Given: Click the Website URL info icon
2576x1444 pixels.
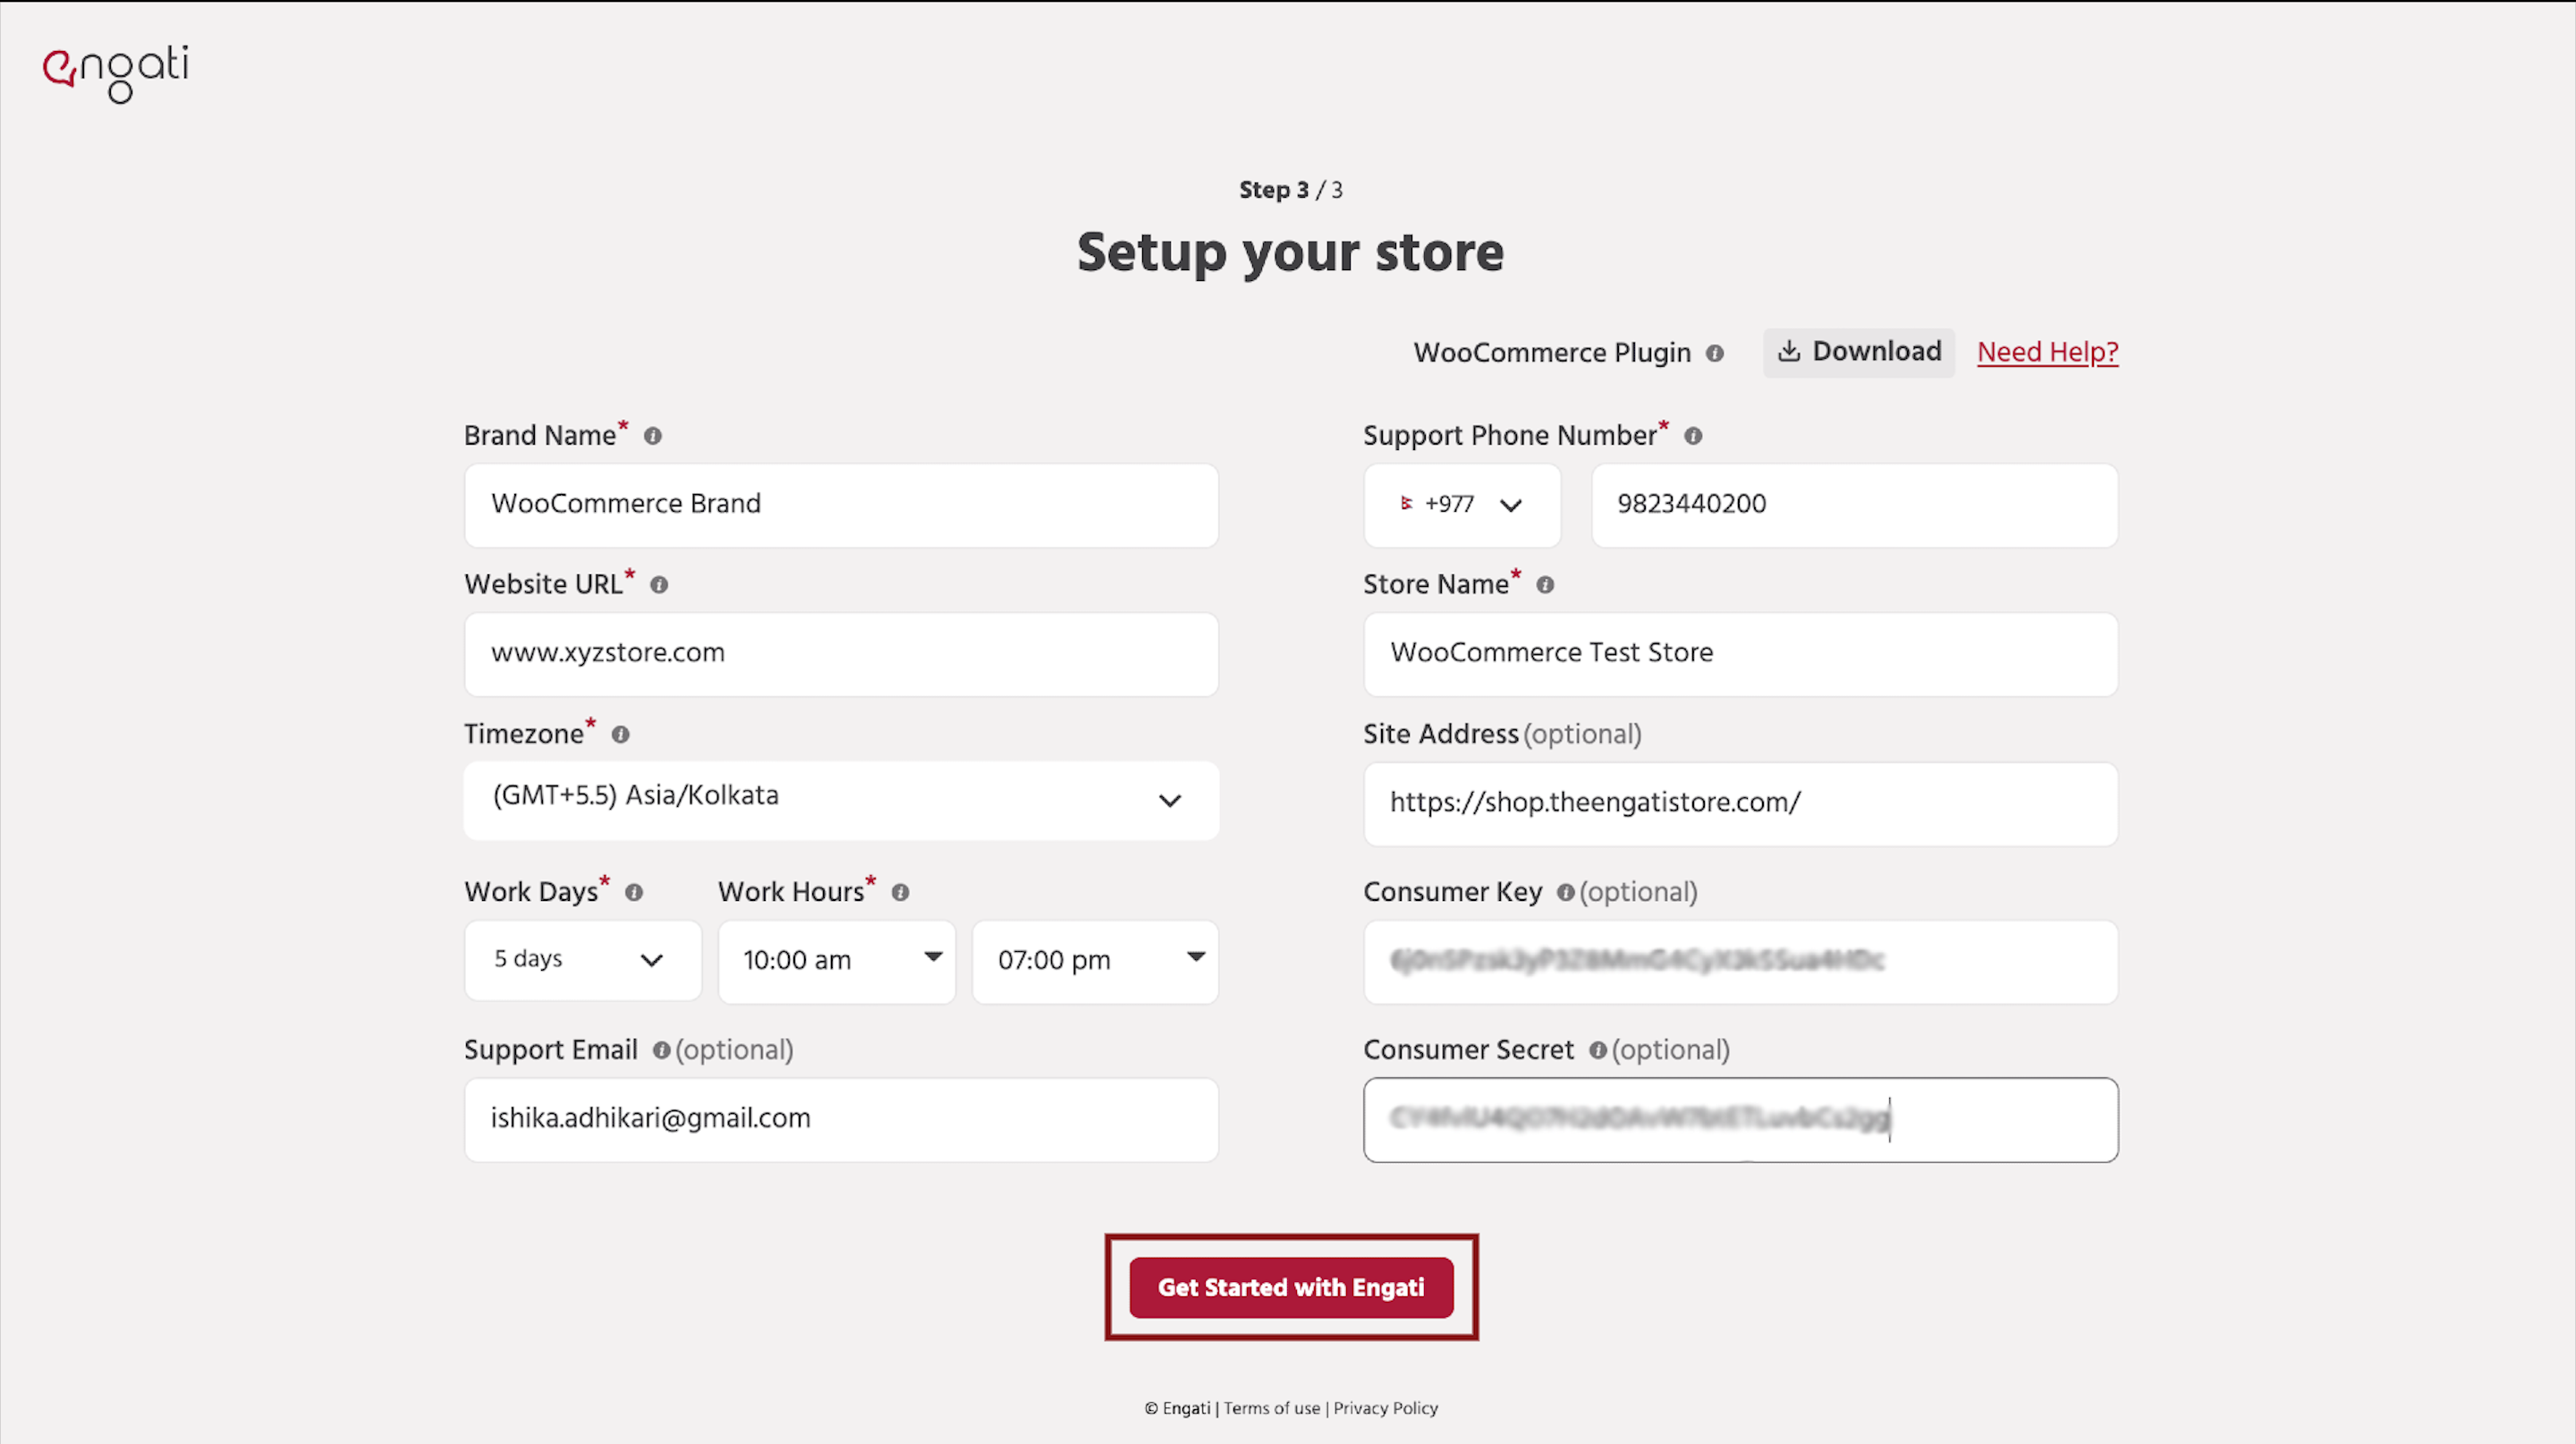Looking at the screenshot, I should (659, 585).
